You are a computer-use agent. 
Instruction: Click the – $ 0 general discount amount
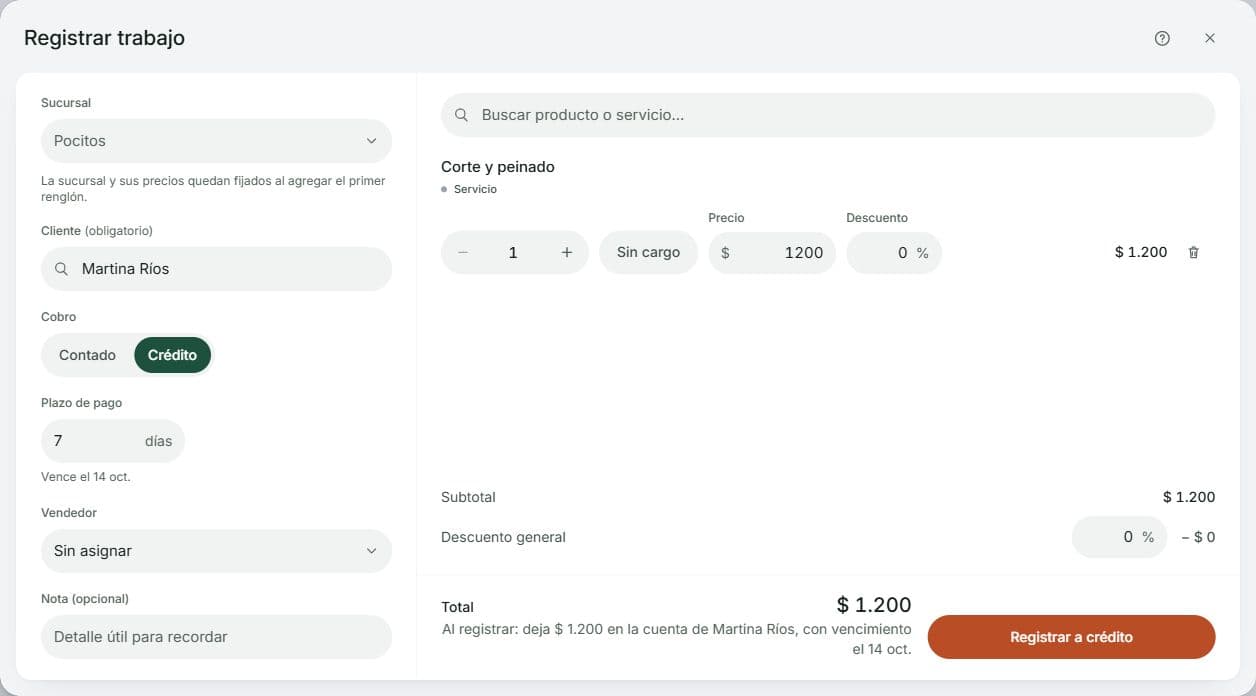click(1198, 537)
